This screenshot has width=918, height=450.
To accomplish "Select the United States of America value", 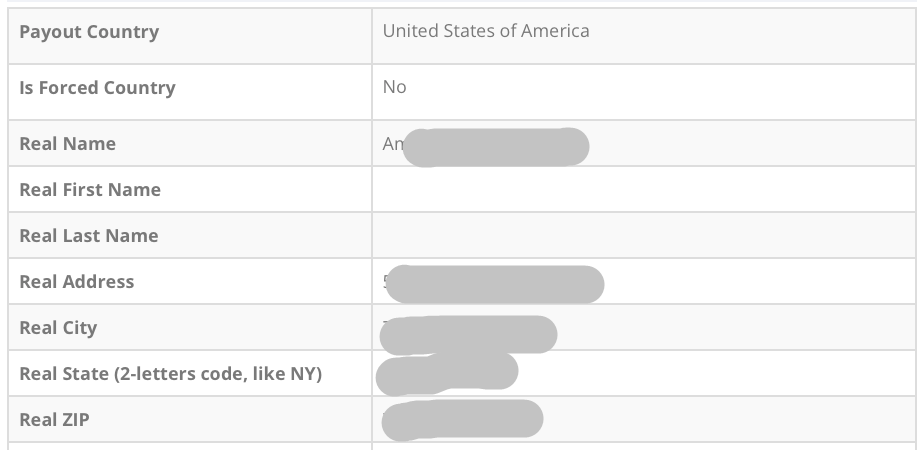I will [486, 31].
